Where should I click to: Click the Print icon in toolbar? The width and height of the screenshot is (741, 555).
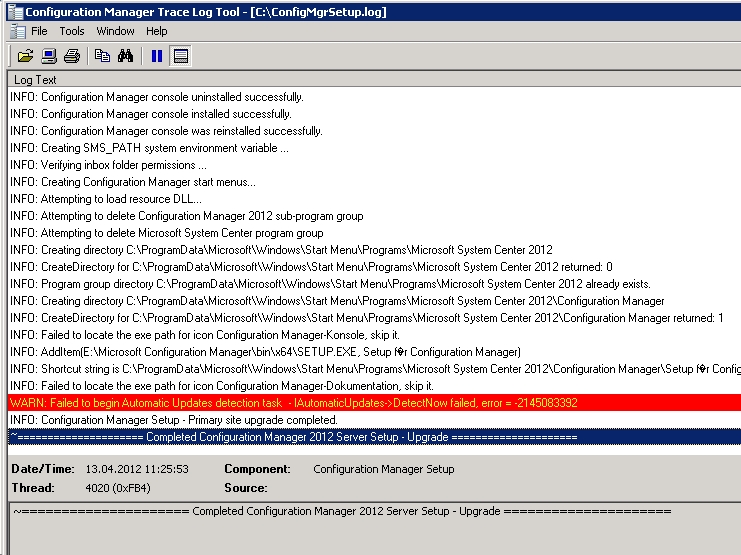[71, 56]
